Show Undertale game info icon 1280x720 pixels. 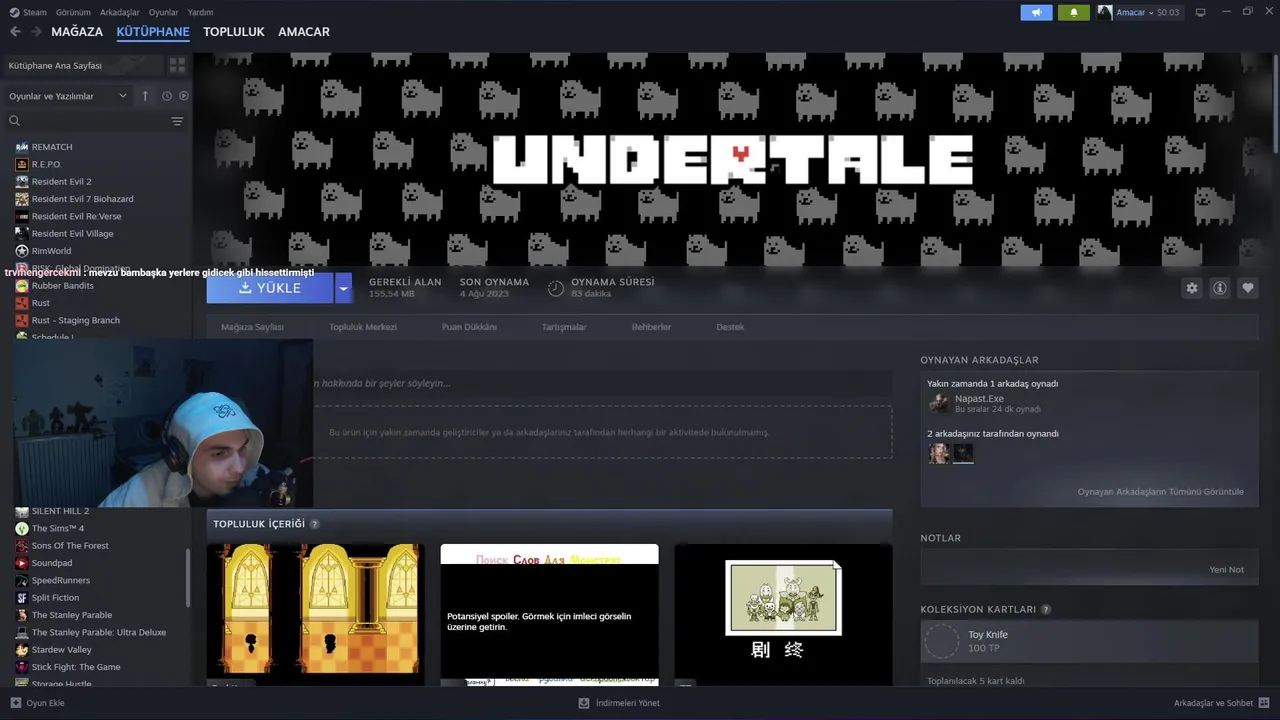click(x=1220, y=288)
